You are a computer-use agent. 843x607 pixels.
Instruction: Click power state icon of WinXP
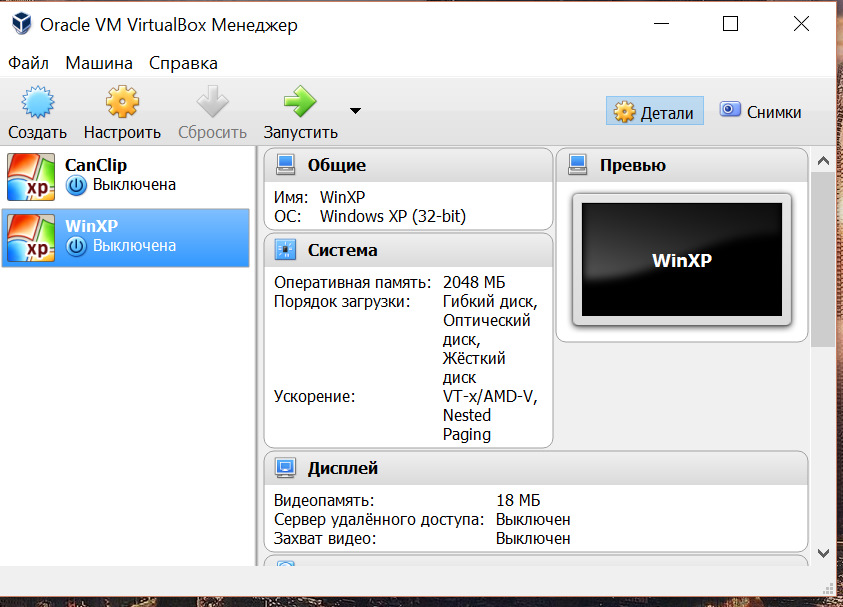(x=76, y=246)
